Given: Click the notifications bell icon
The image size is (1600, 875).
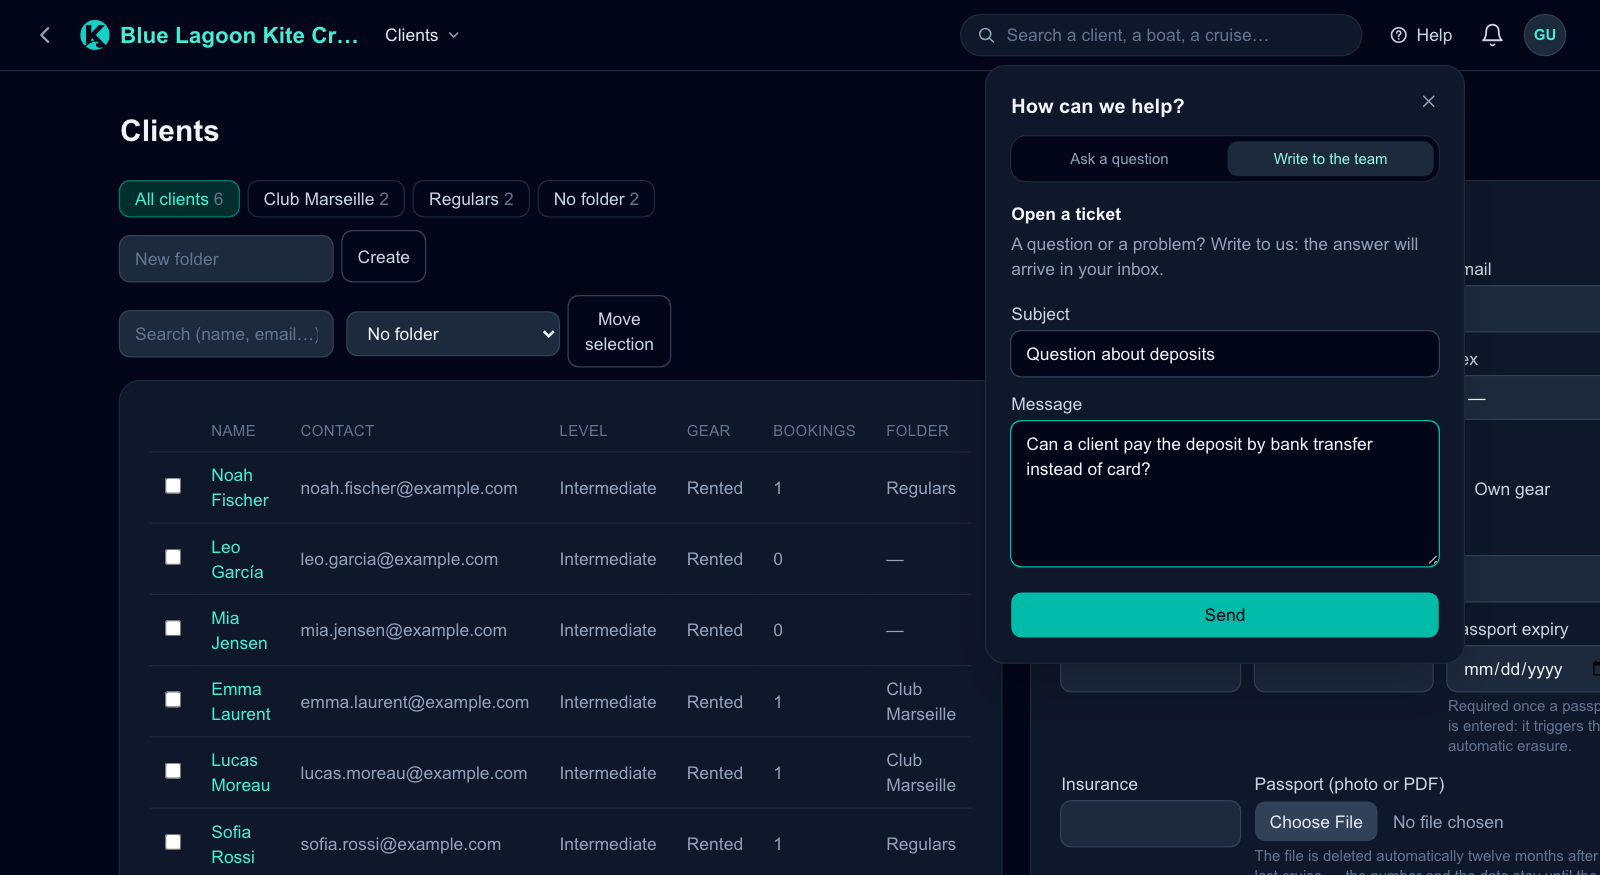Looking at the screenshot, I should [1492, 35].
